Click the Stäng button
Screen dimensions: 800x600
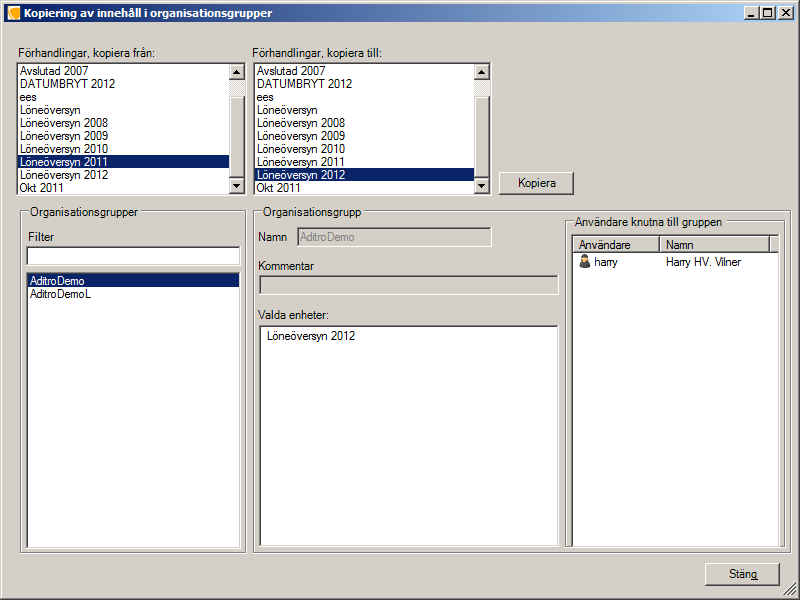click(742, 574)
